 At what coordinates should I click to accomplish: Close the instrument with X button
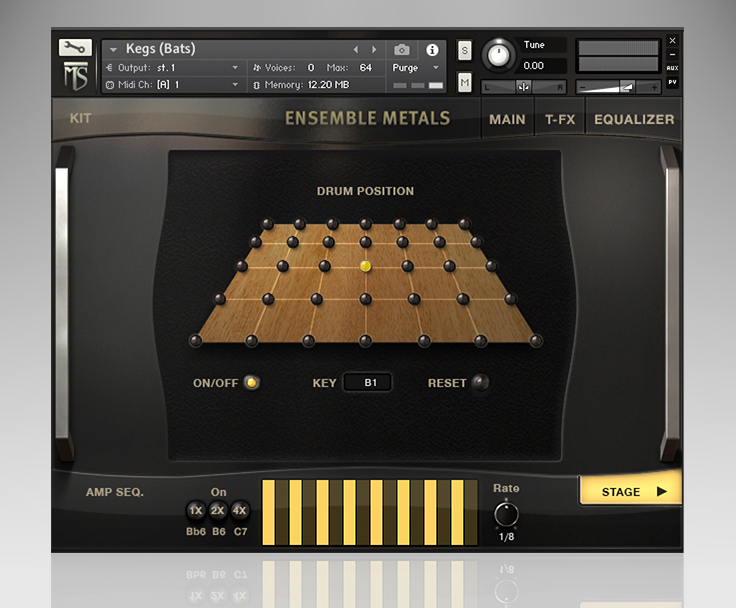coord(672,40)
